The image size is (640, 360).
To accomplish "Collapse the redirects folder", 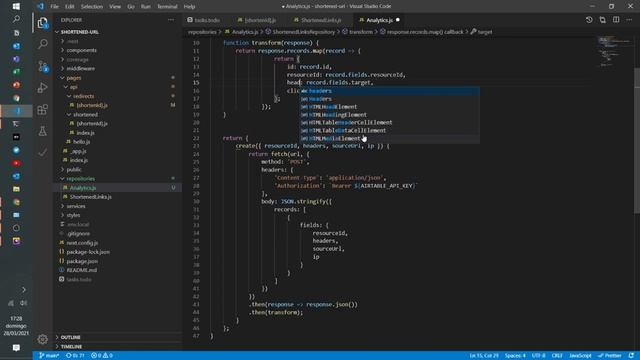I will [x=83, y=96].
